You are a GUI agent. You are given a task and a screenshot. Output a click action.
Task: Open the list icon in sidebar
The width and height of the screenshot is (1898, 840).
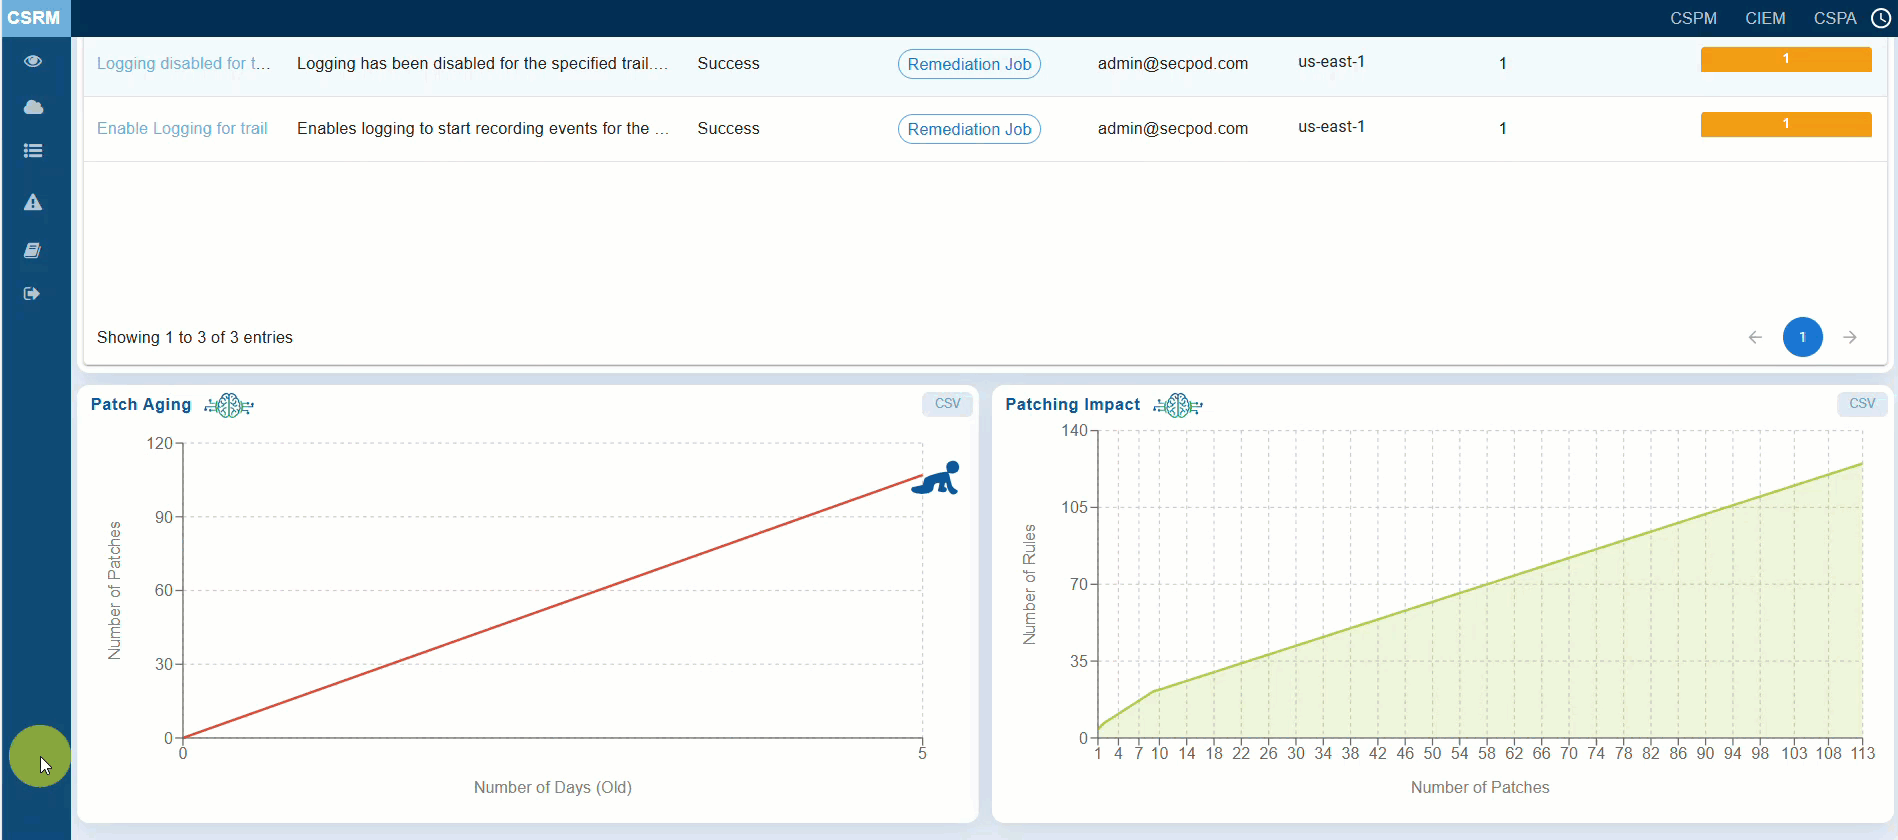(x=33, y=151)
